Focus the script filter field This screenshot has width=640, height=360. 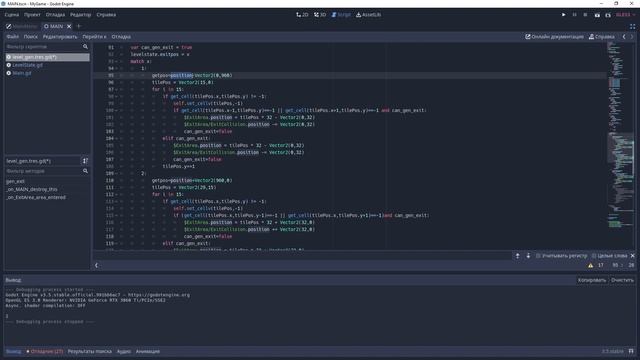pos(47,47)
